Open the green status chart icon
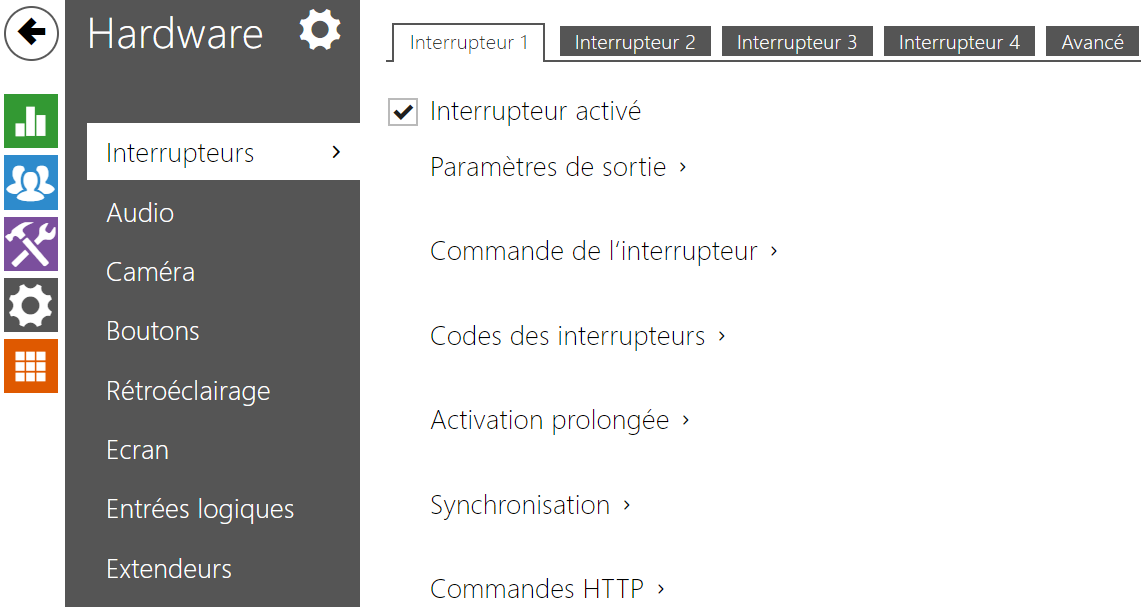The width and height of the screenshot is (1141, 607). (31, 121)
